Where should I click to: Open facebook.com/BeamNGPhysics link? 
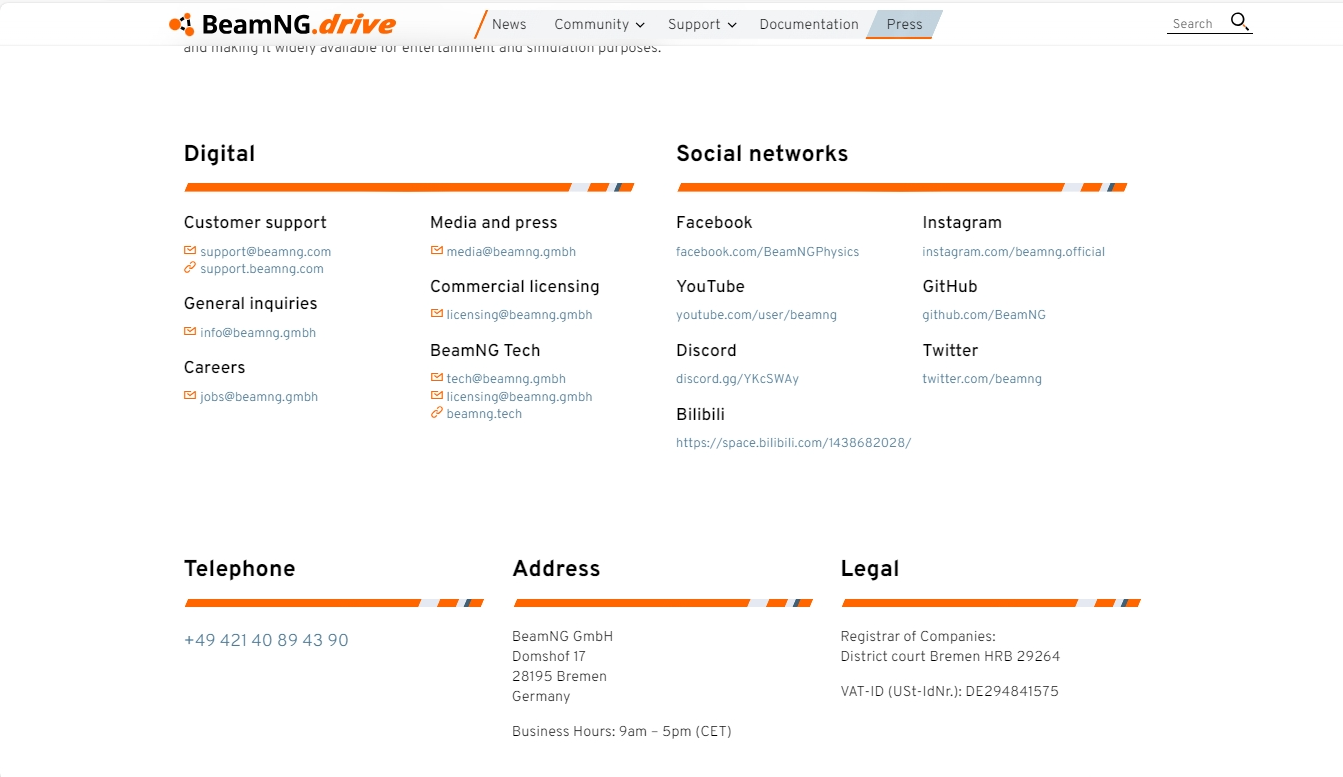point(767,252)
